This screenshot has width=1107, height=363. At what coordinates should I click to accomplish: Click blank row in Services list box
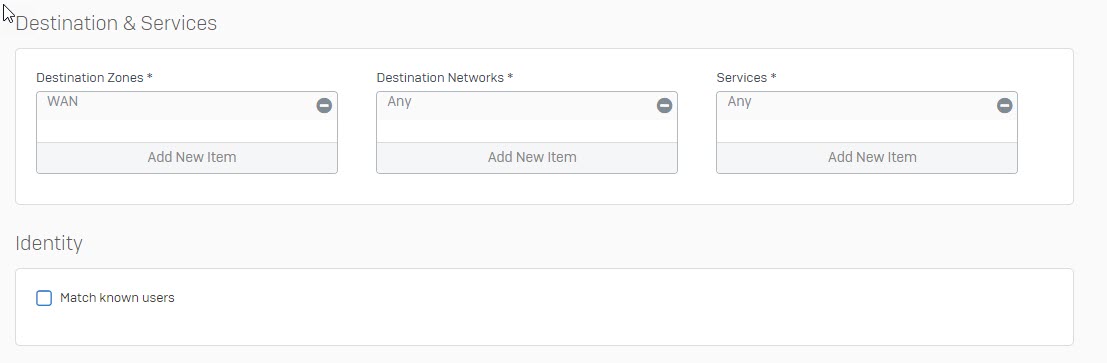(867, 131)
